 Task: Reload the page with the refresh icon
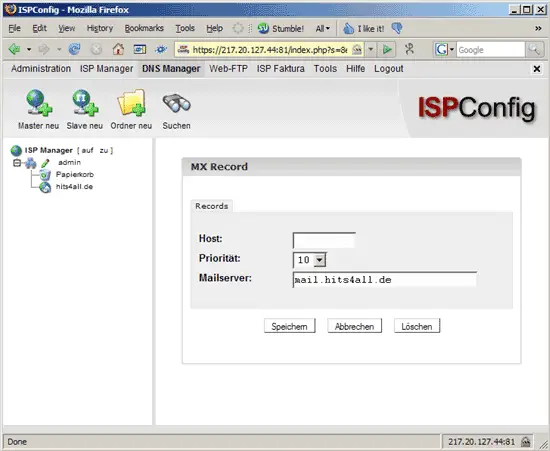(74, 49)
